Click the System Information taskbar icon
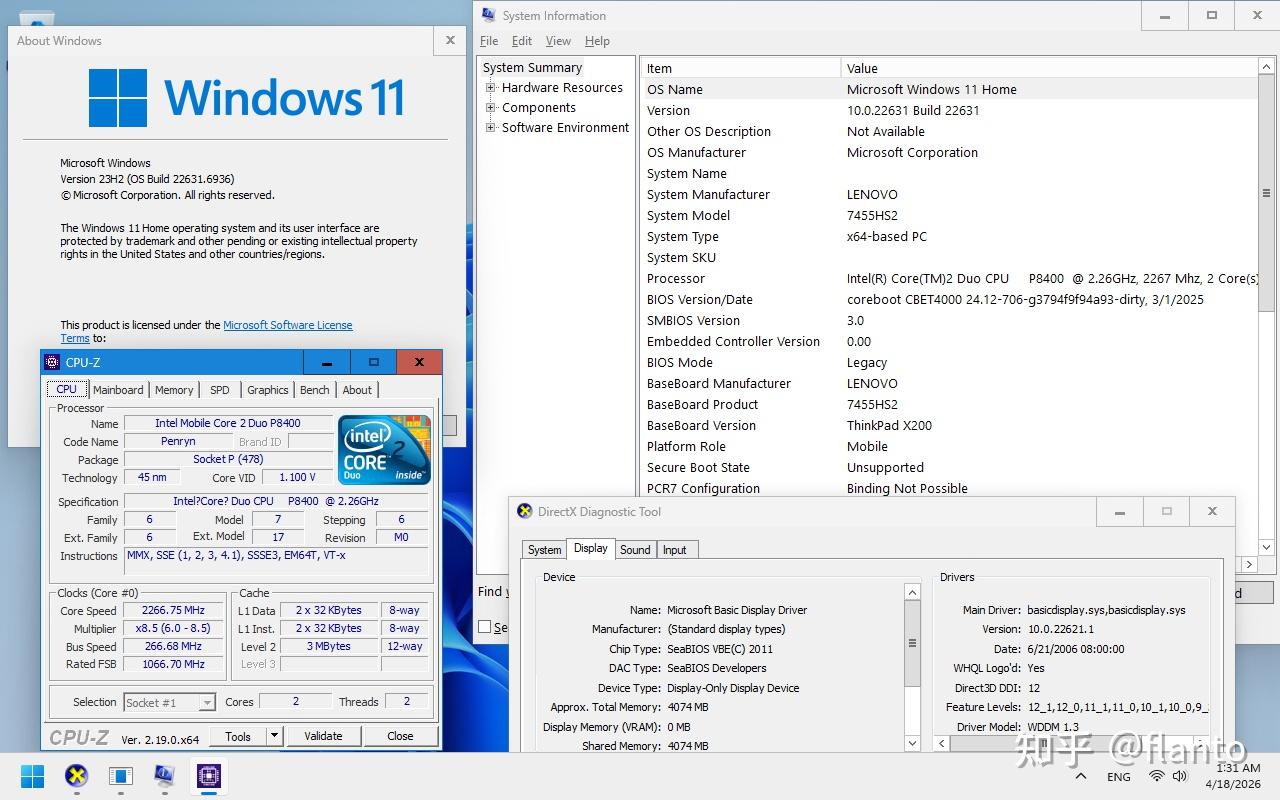1280x800 pixels. coord(164,775)
